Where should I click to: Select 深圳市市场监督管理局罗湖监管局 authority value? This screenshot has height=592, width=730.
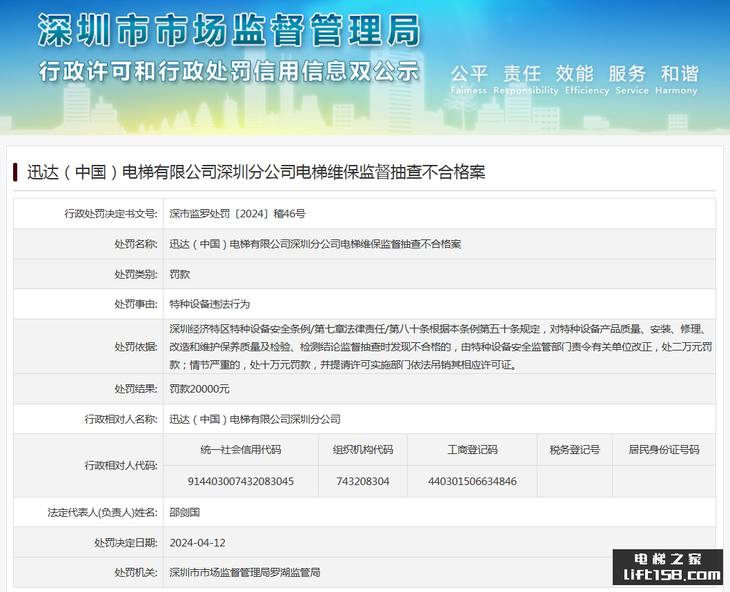[245, 572]
